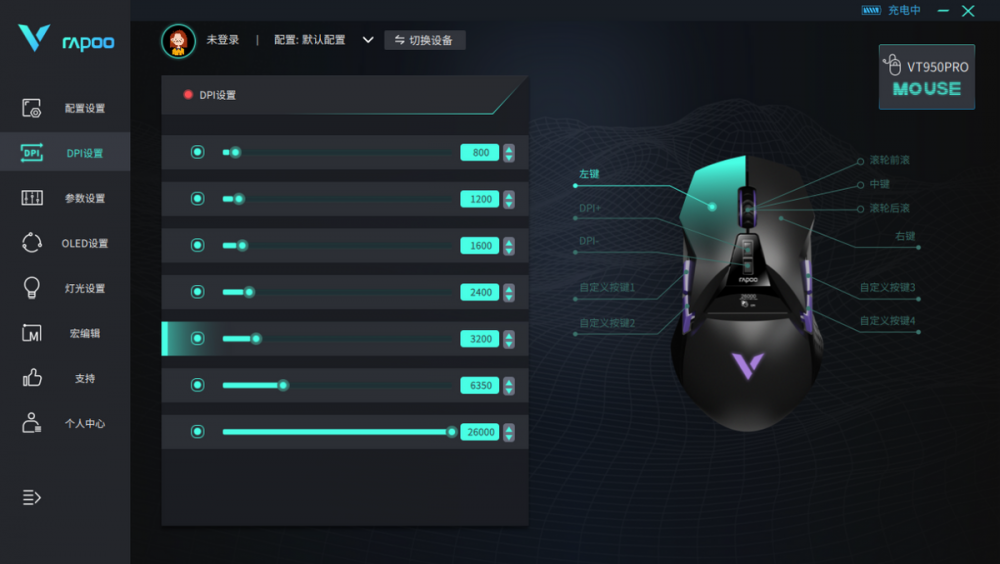Select the DPI设置 sidebar icon
This screenshot has height=564, width=1000.
pyautogui.click(x=31, y=152)
